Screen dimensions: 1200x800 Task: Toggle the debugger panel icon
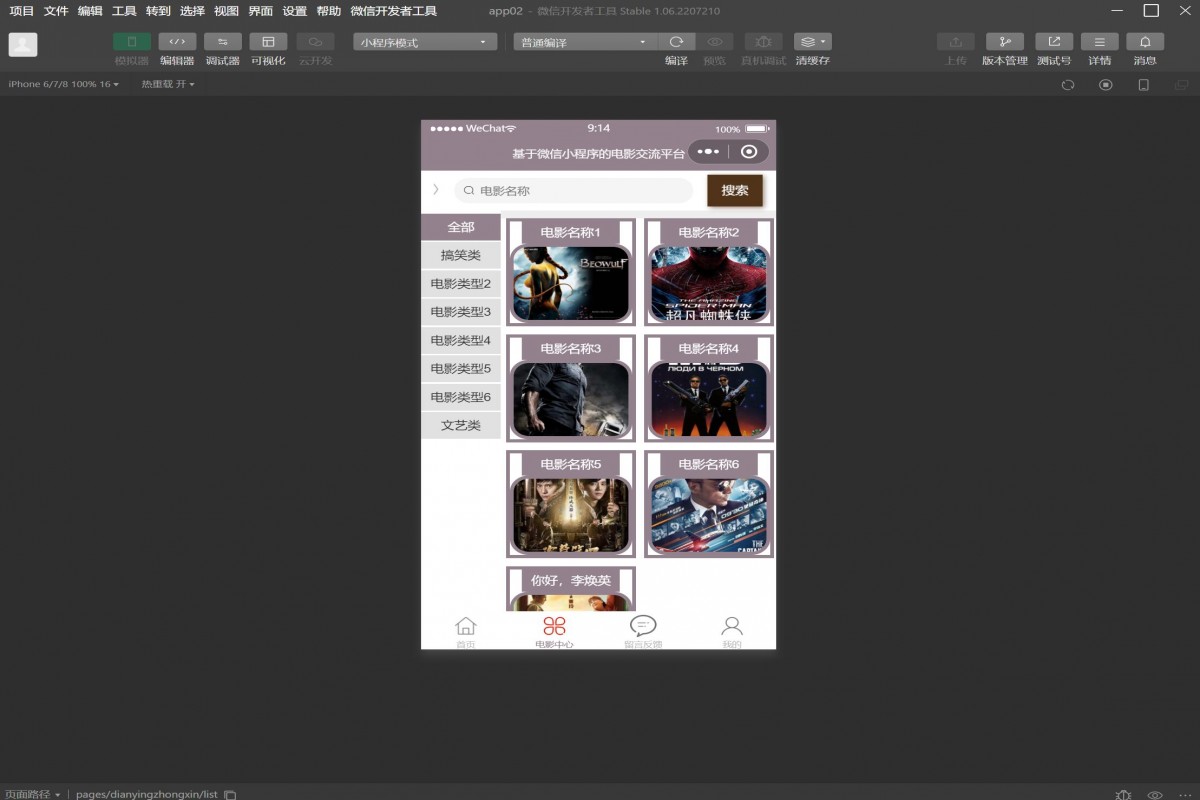[222, 42]
